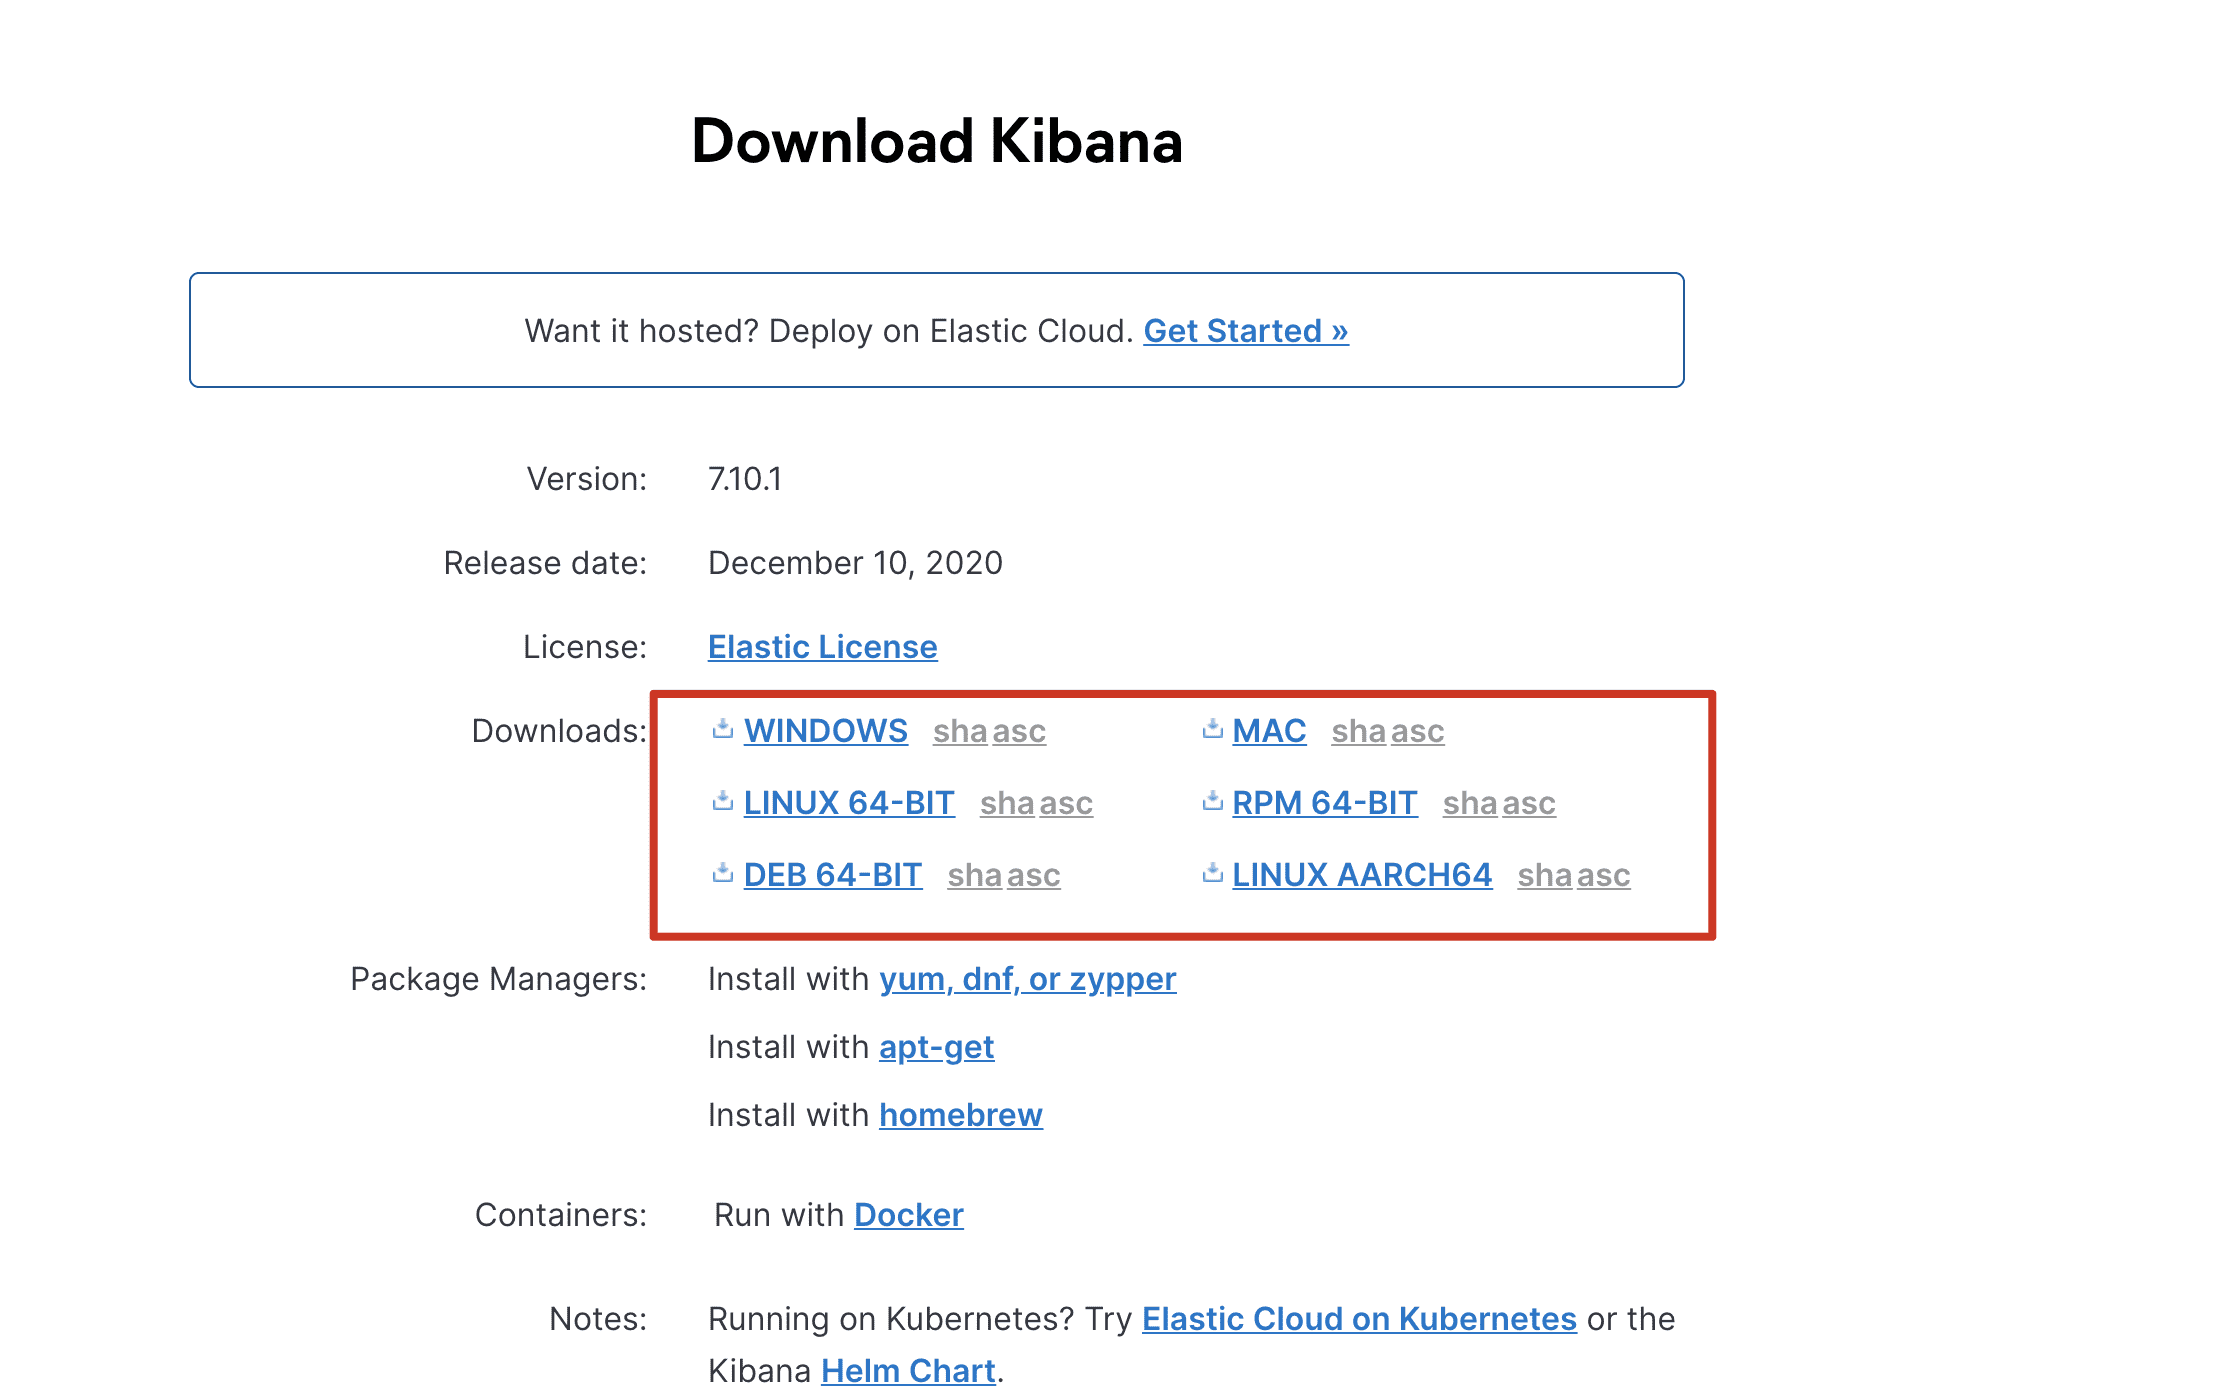Open the Get Started link
The width and height of the screenshot is (2220, 1394).
coord(1245,331)
